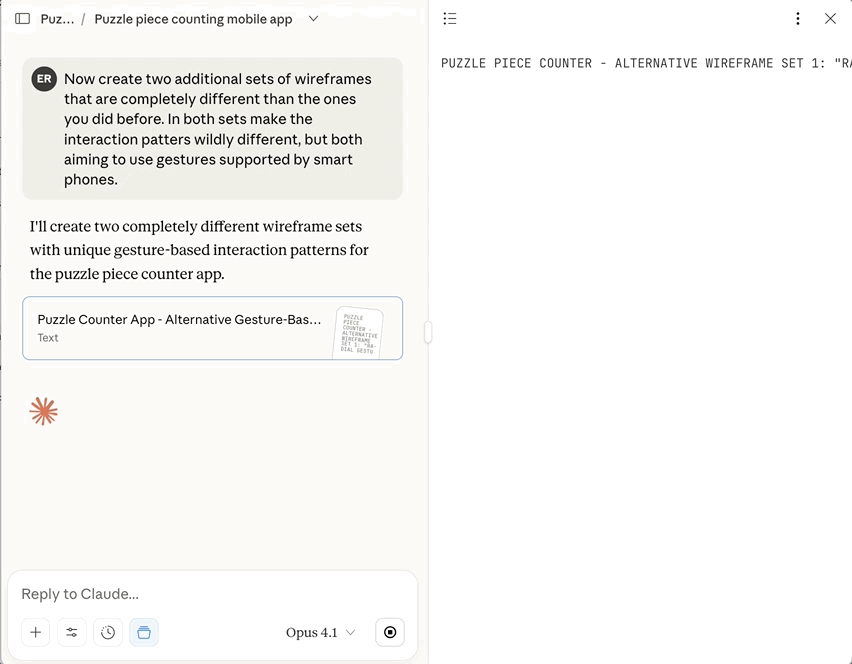Image resolution: width=852 pixels, height=664 pixels.
Task: Toggle the left sidebar panel icon
Action: tap(22, 19)
